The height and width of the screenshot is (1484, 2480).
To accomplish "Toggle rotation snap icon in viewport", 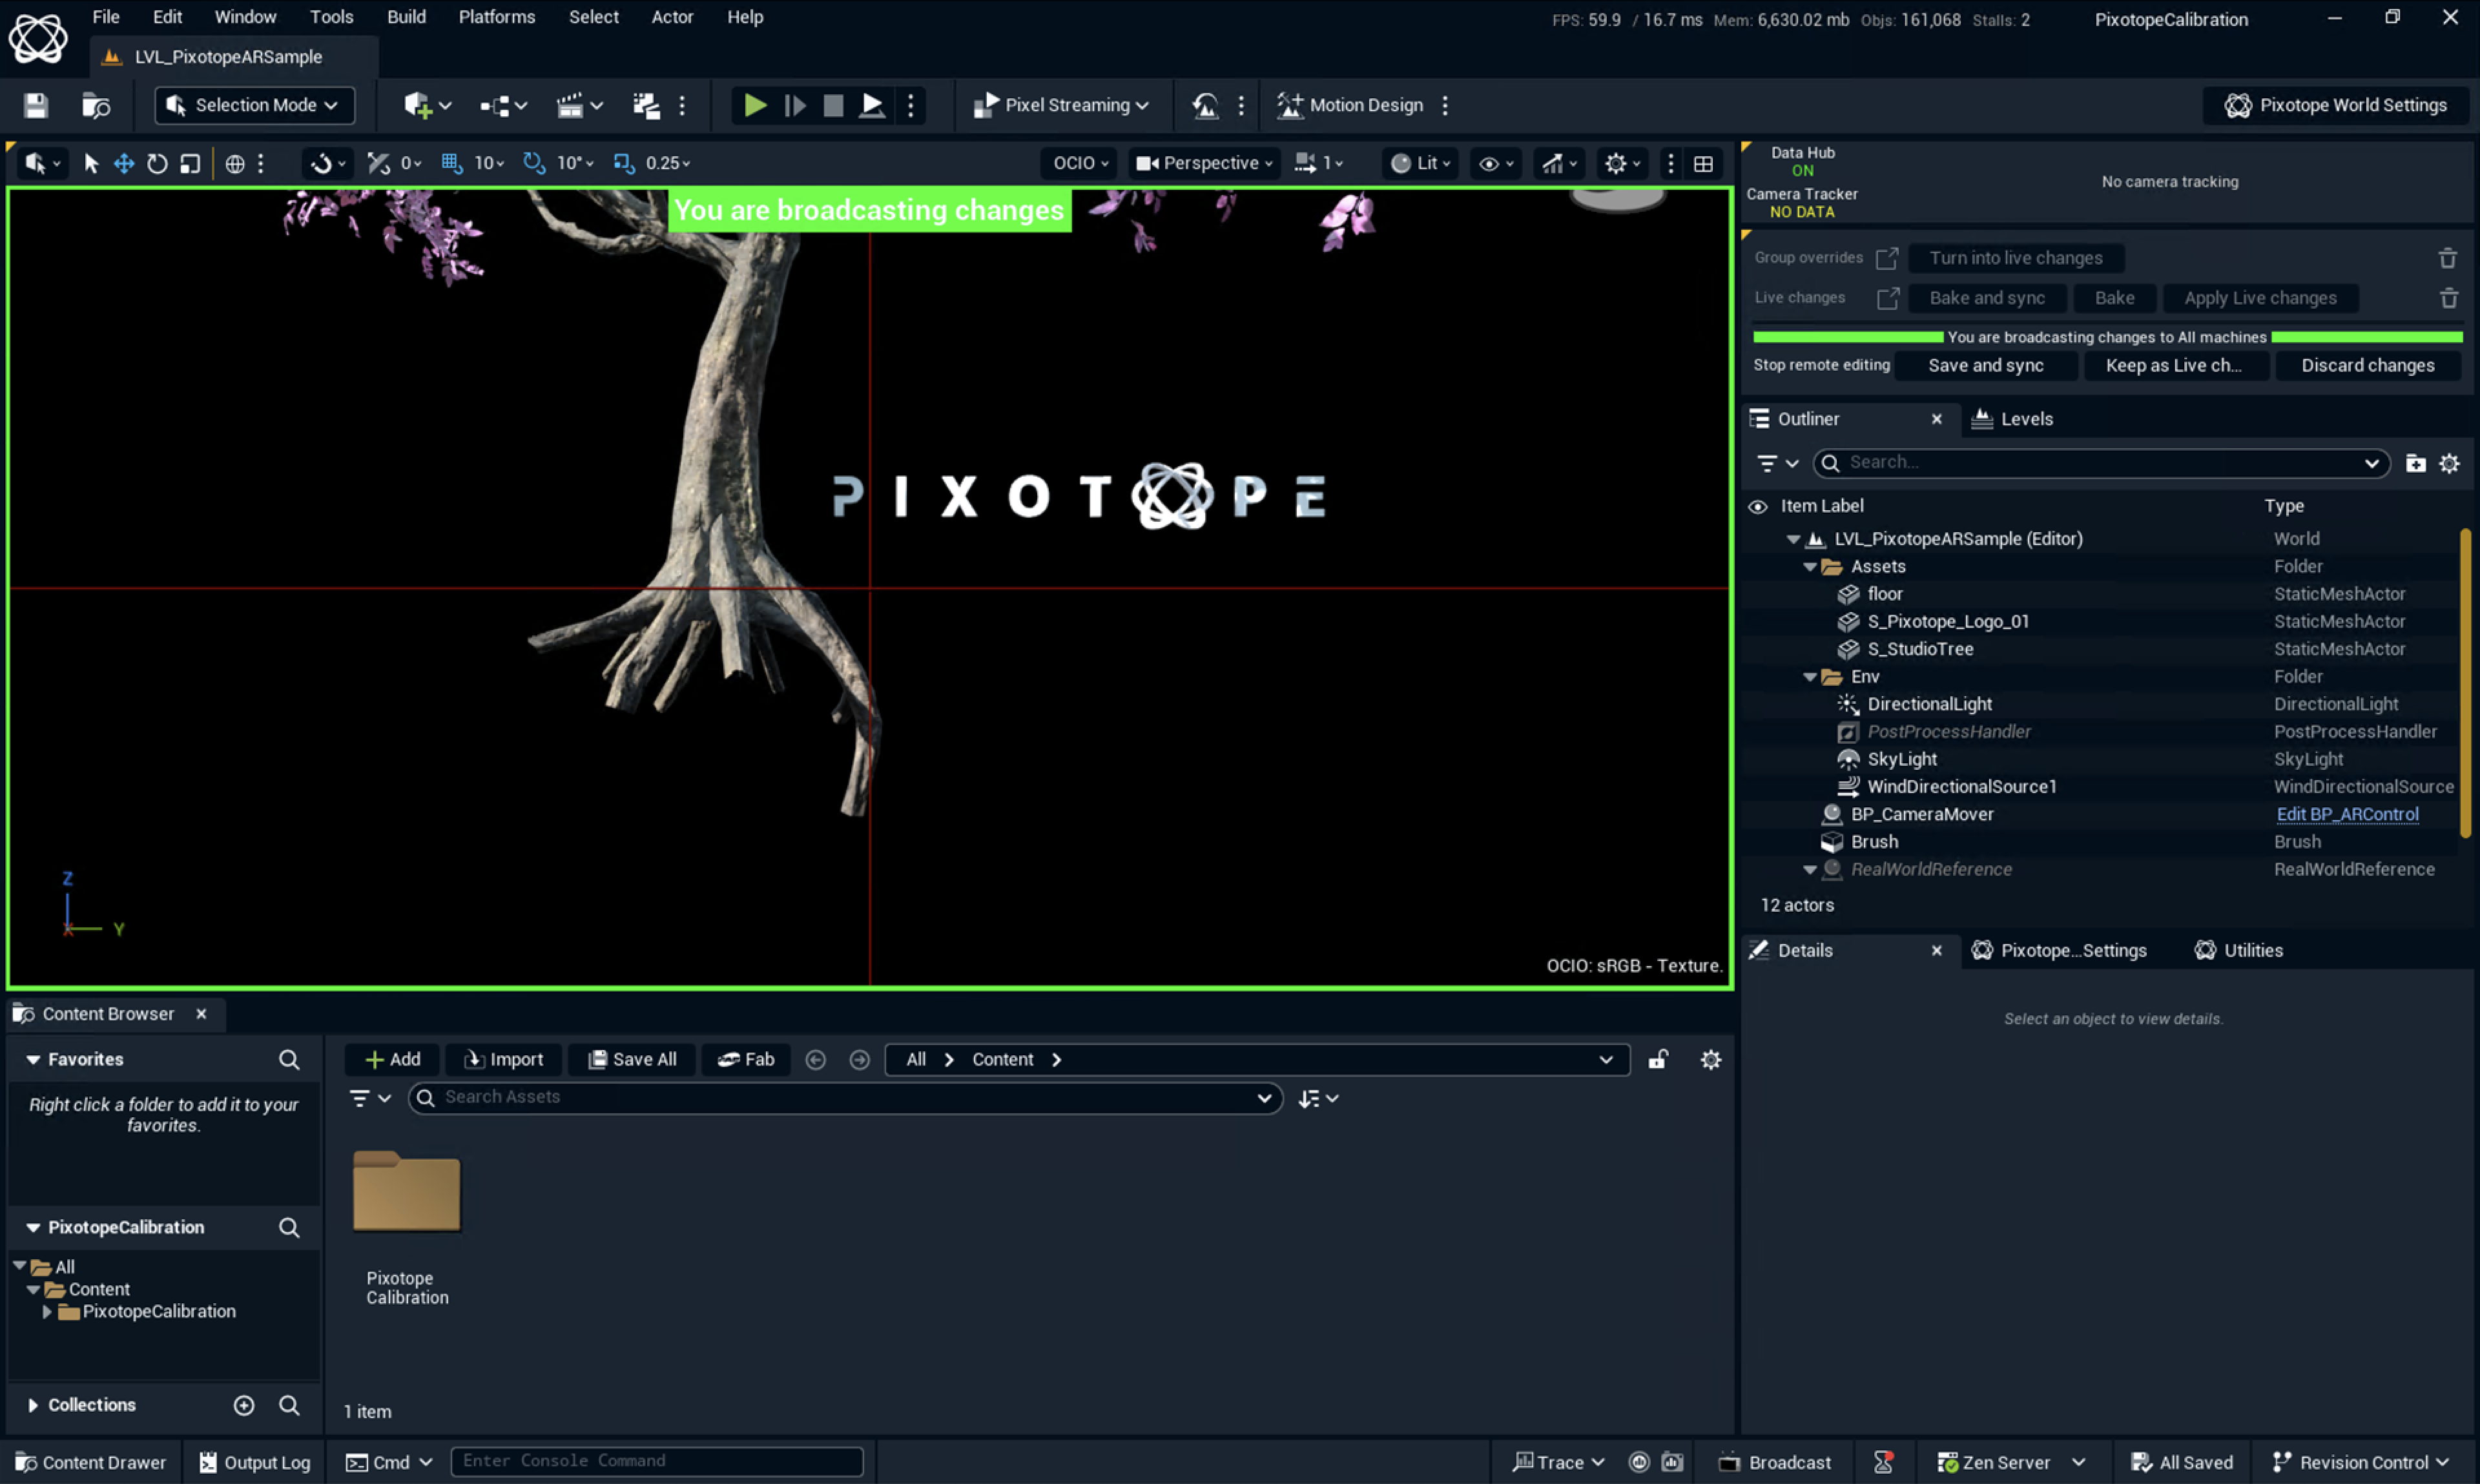I will (534, 163).
